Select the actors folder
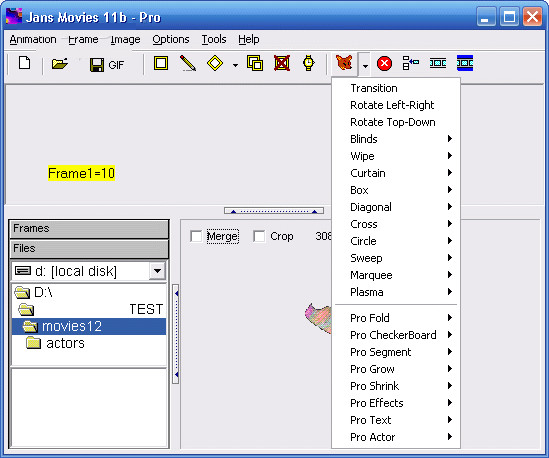The image size is (549, 458). [x=56, y=344]
